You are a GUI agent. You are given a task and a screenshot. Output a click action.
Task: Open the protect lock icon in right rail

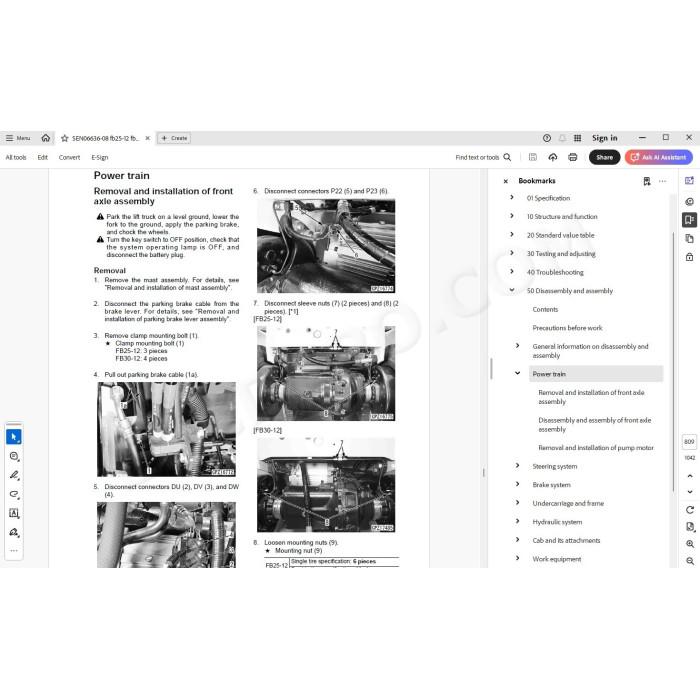click(x=689, y=257)
